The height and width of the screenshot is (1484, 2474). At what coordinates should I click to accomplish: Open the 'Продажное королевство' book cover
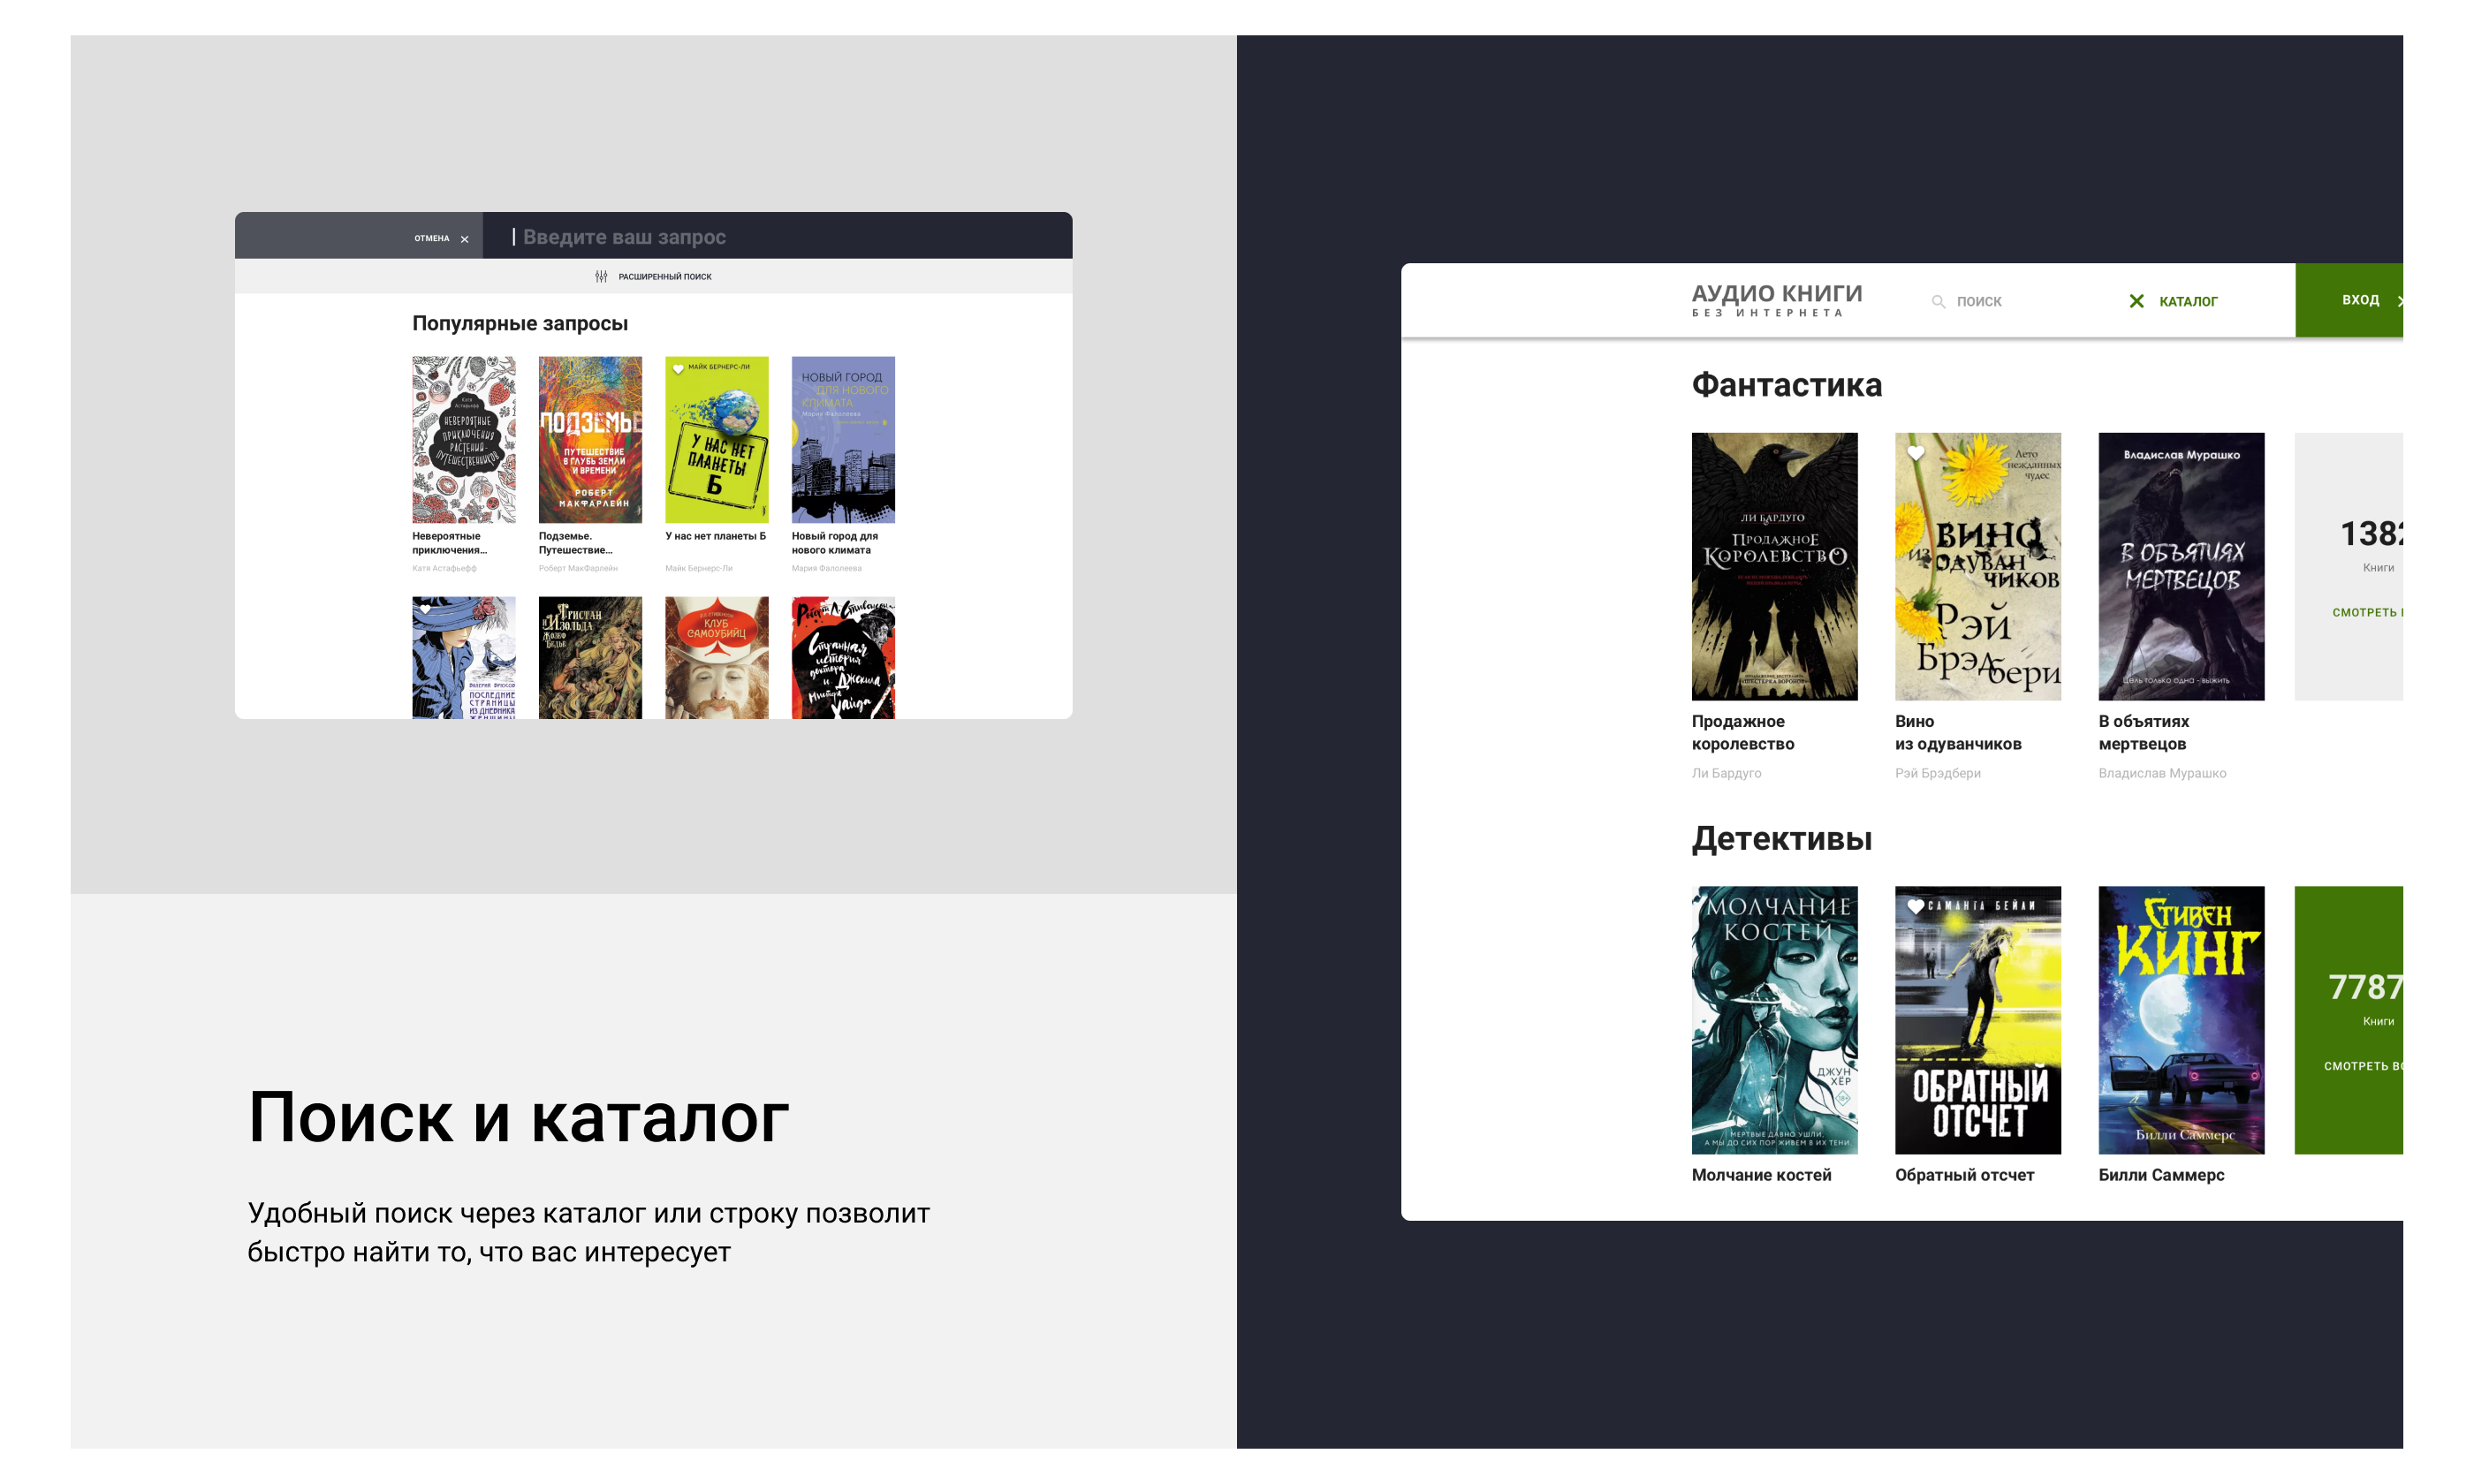tap(1774, 566)
